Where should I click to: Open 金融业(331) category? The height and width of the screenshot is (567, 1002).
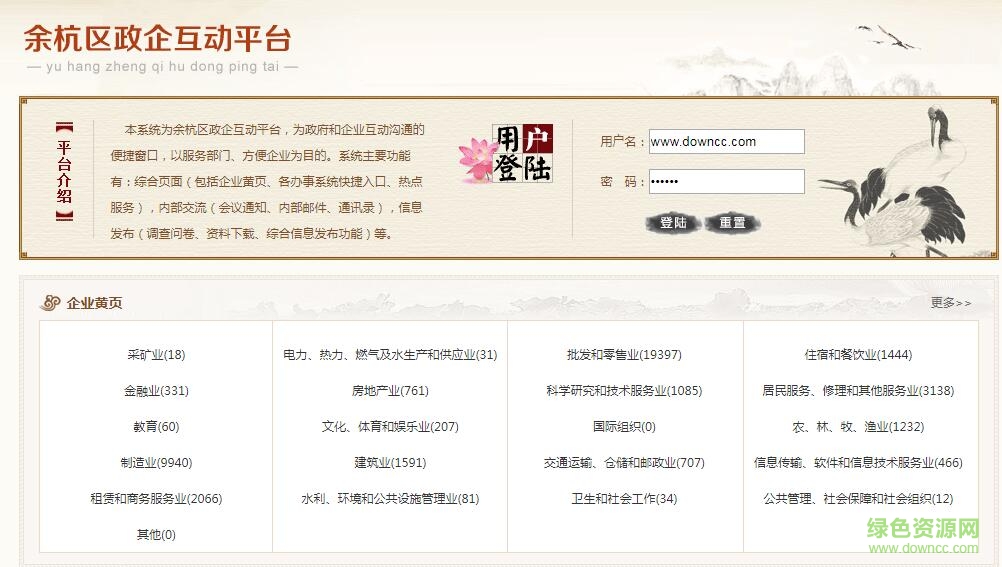click(156, 391)
